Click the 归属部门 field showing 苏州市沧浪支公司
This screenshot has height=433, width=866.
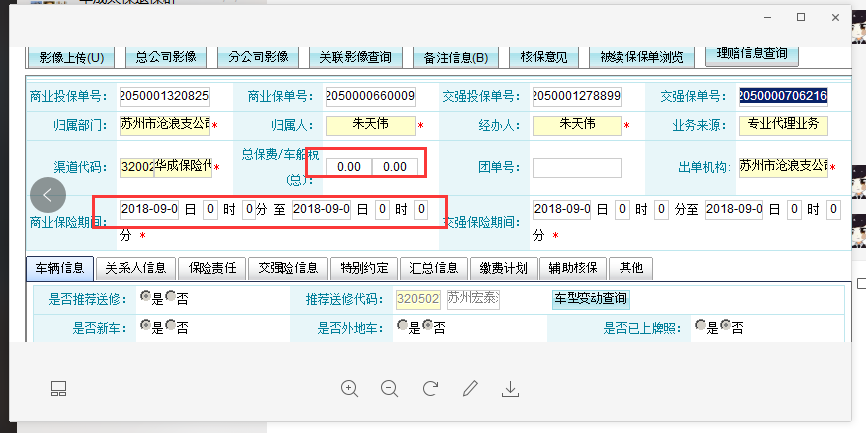(165, 125)
